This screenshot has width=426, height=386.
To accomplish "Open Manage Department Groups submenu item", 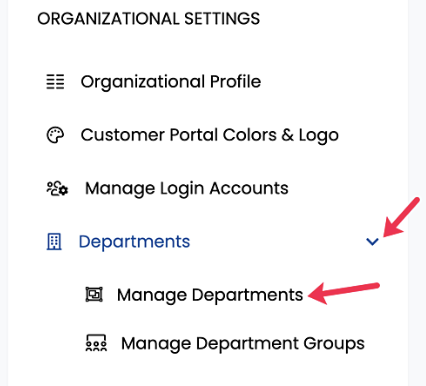I will point(243,344).
